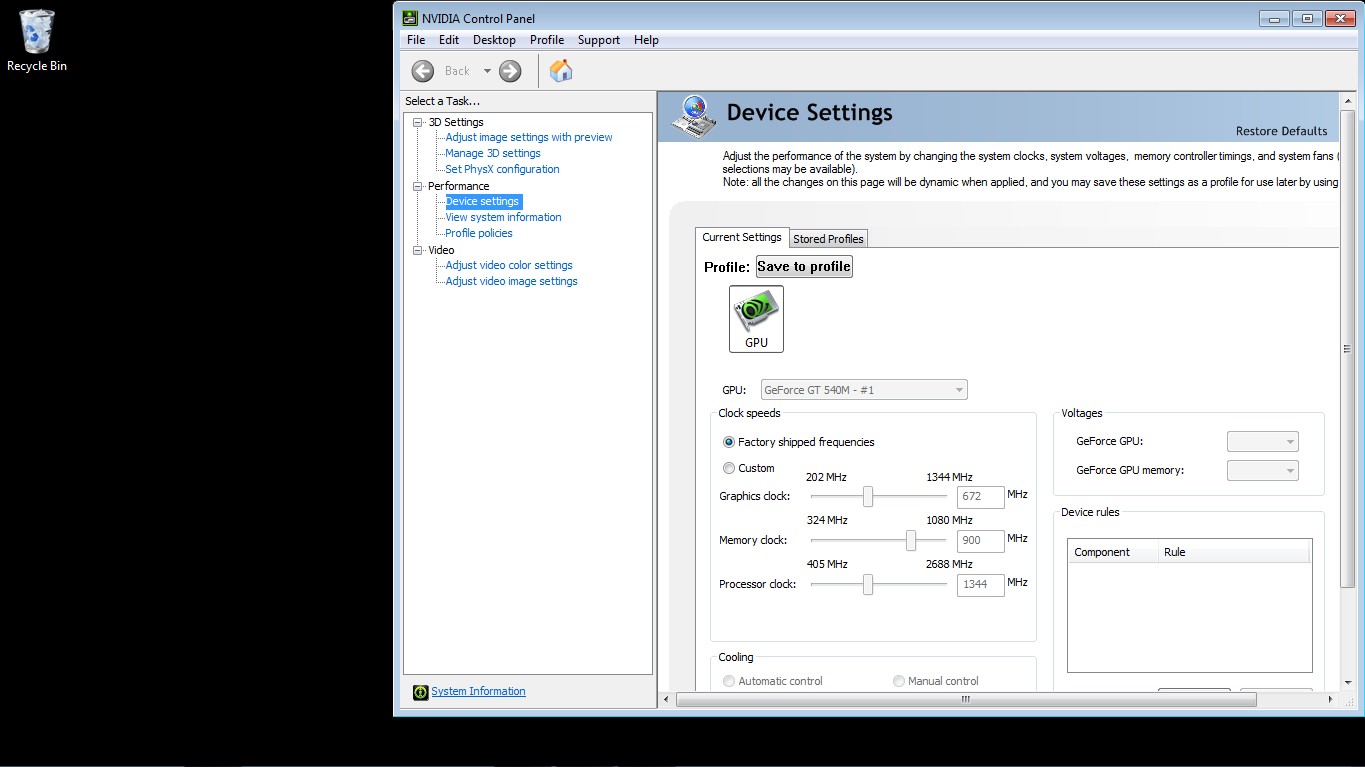Open Set PhysX configuration

502,169
